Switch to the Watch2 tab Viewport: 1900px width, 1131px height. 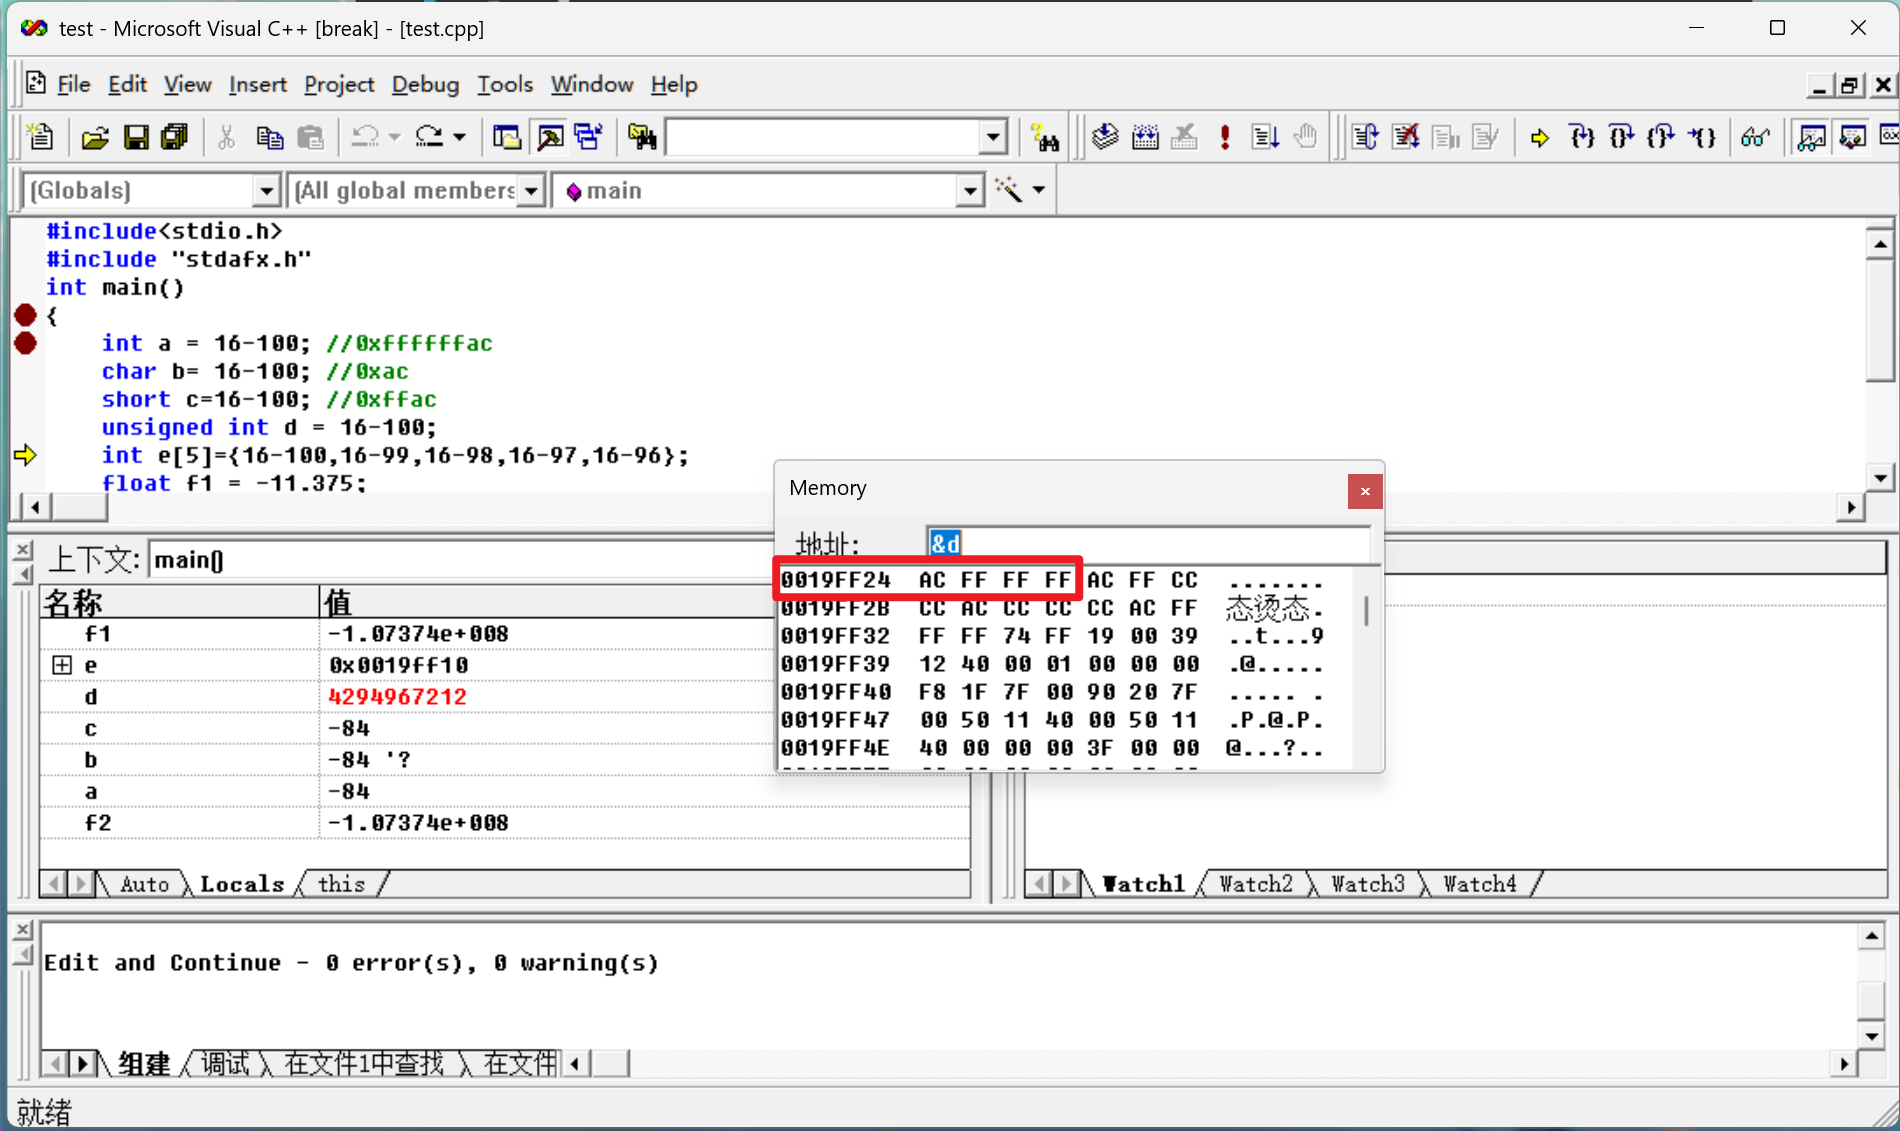pyautogui.click(x=1256, y=884)
